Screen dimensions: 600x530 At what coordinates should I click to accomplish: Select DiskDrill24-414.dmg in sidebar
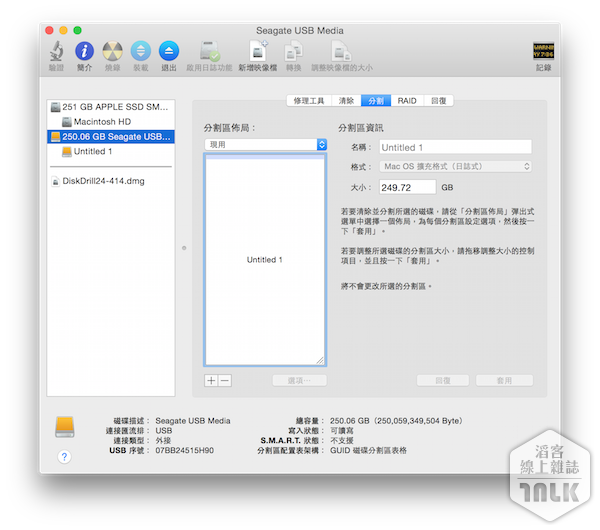[111, 181]
